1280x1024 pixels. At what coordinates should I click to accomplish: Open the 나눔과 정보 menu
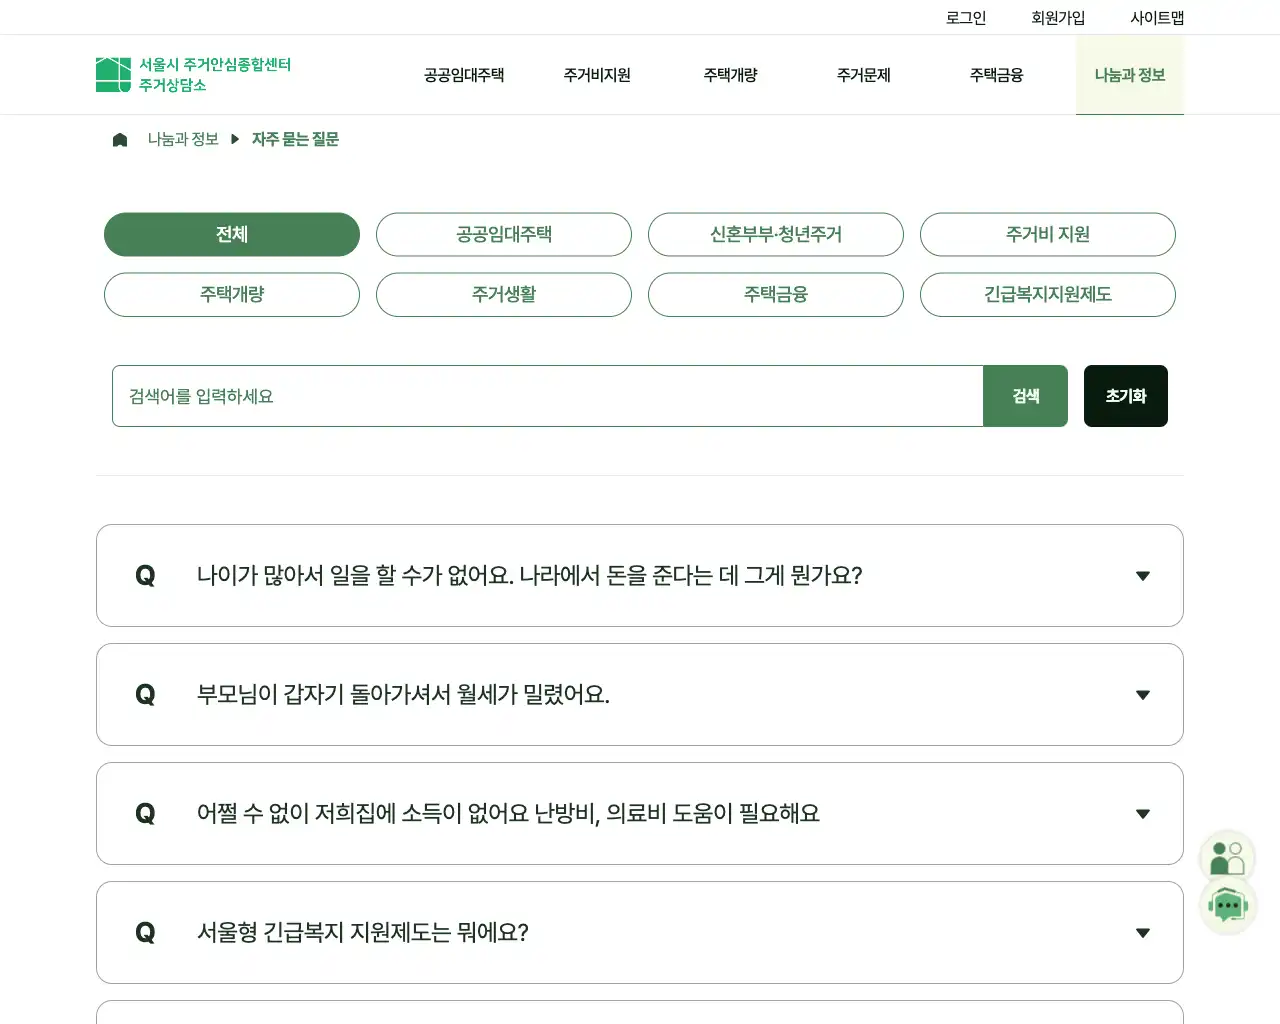[1129, 75]
